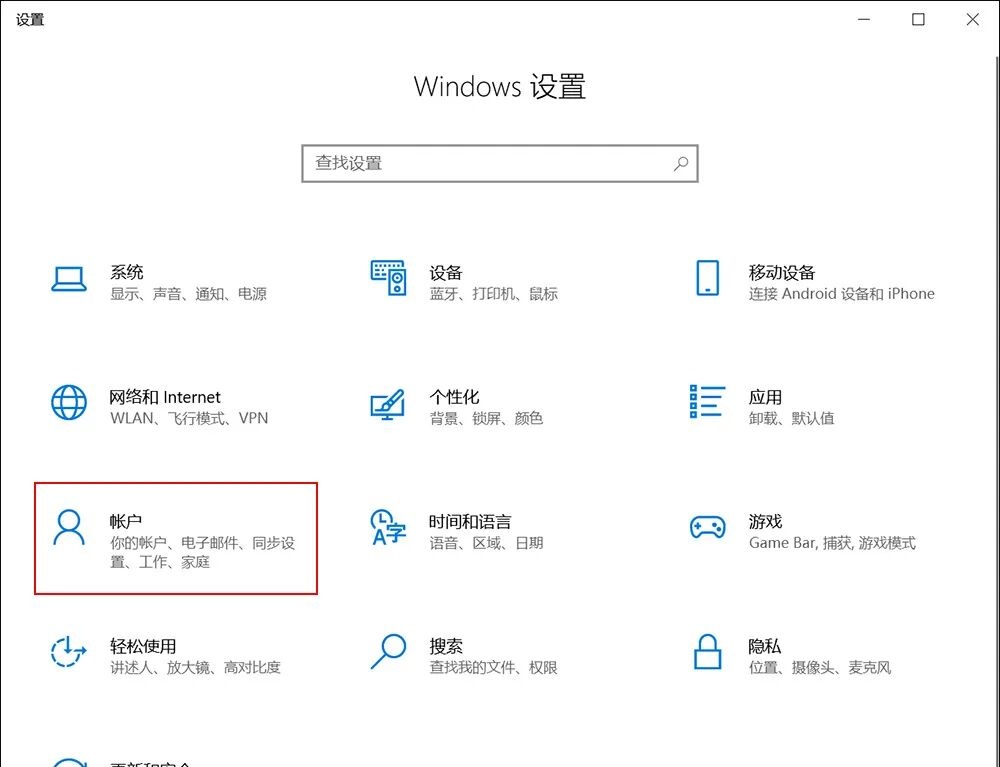1000x767 pixels.
Task: Click the 设备 keyboard and speaker icon
Action: click(388, 278)
